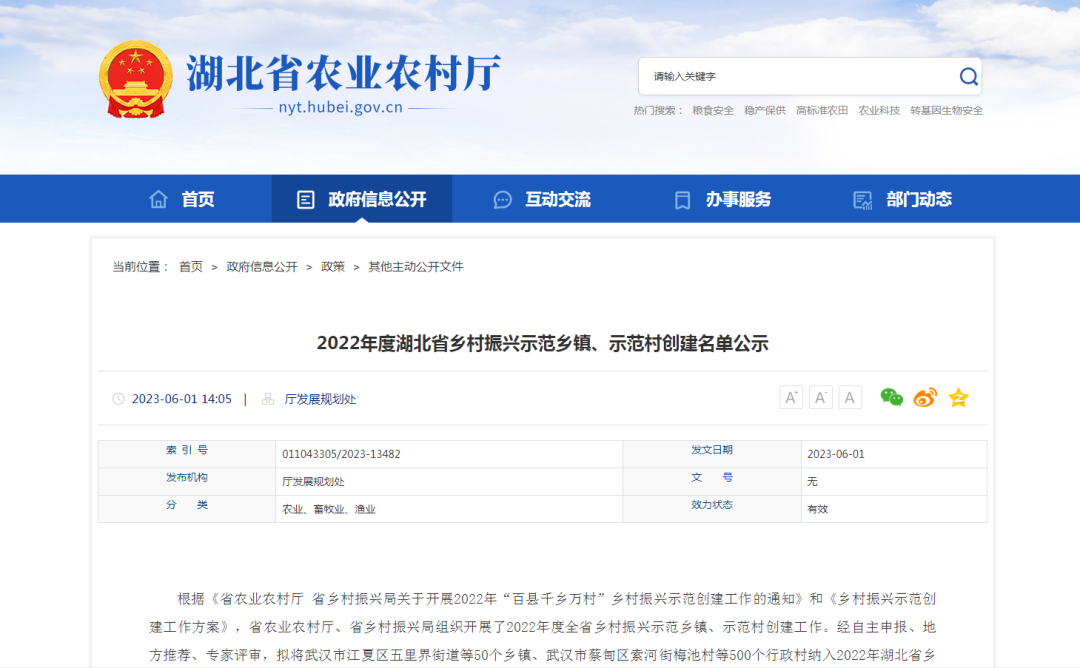The height and width of the screenshot is (668, 1080).
Task: Click the 湖北省农业农村厅 site title
Action: (343, 72)
